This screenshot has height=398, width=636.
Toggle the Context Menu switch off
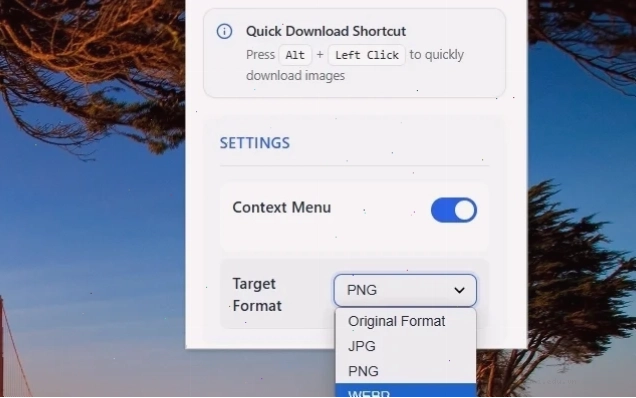[453, 210]
